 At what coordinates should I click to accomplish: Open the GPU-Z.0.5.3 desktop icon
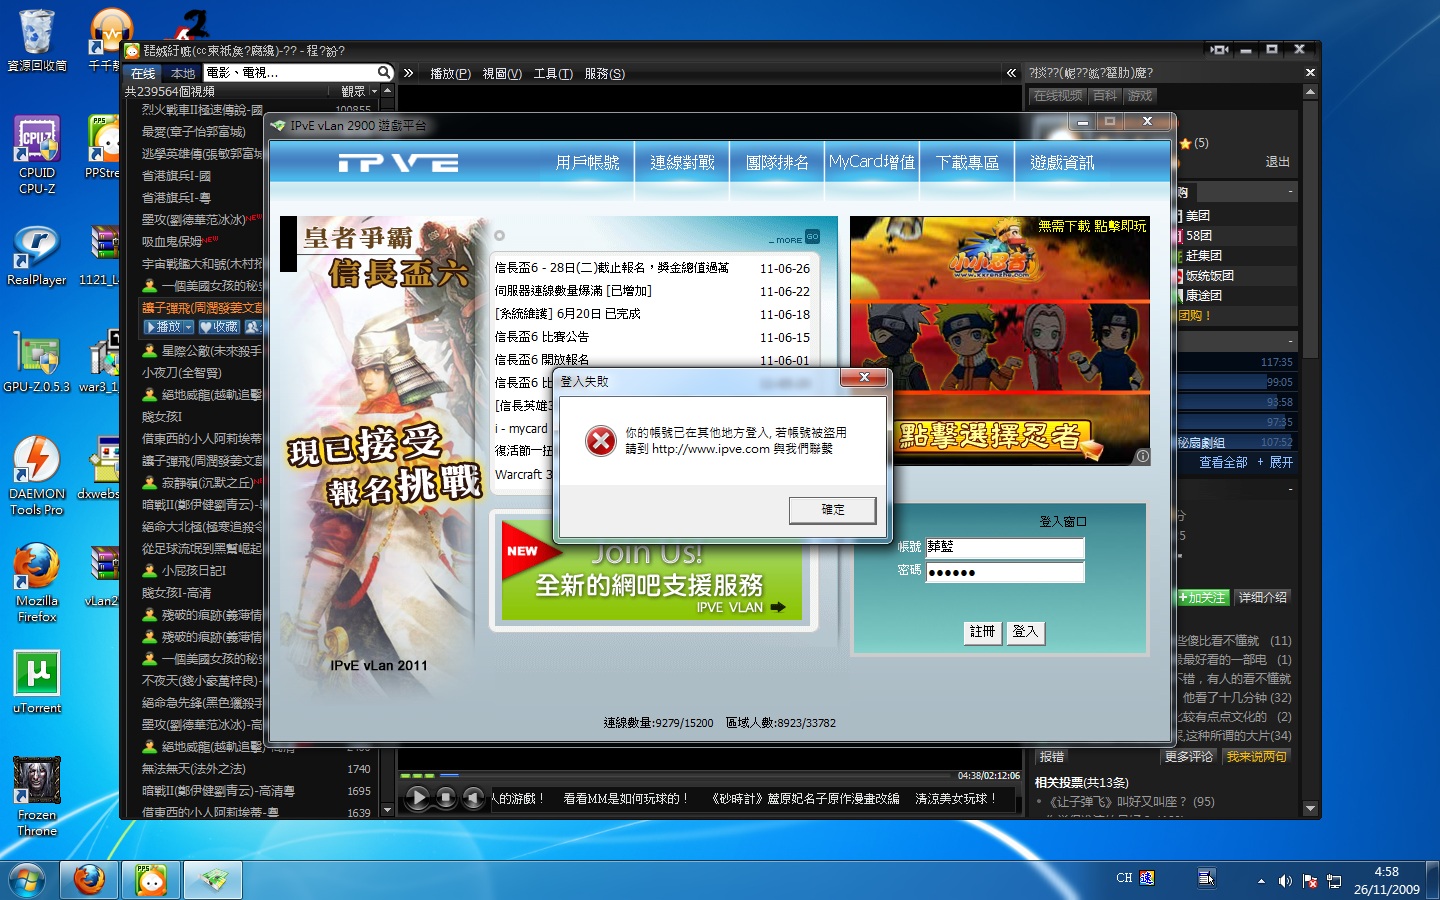pyautogui.click(x=37, y=361)
